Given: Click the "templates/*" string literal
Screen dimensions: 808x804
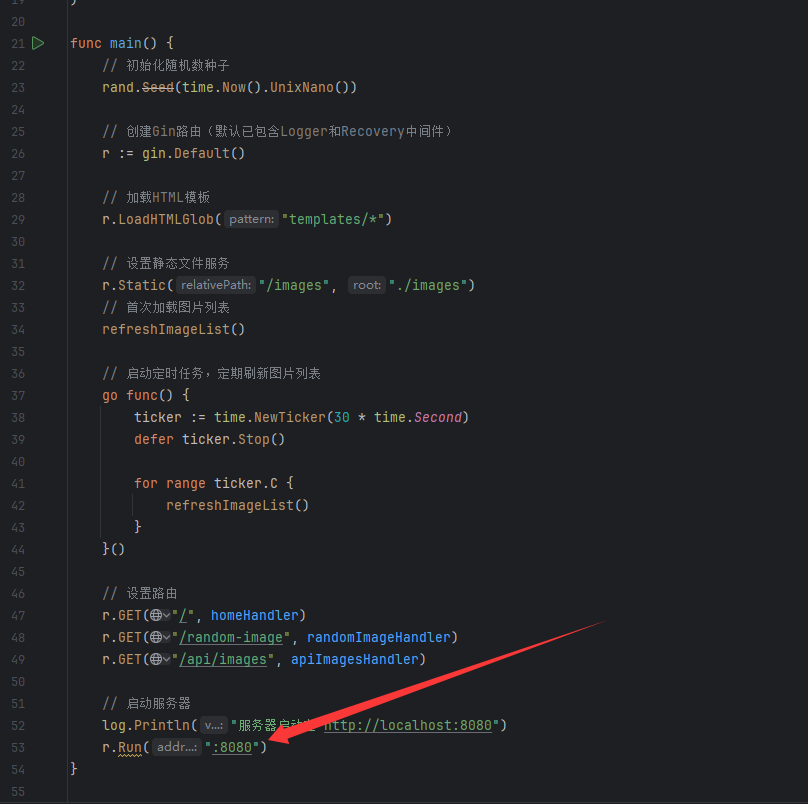Looking at the screenshot, I should [x=334, y=219].
